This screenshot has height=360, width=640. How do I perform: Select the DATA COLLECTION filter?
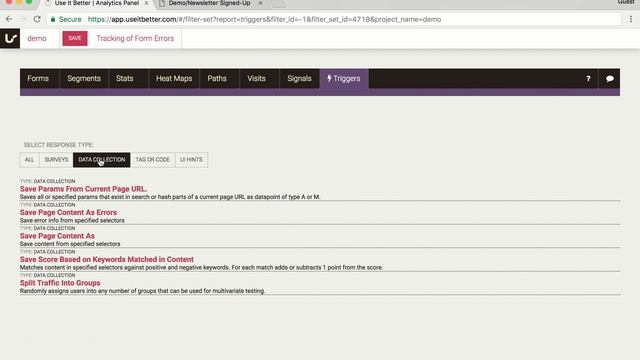[x=102, y=160]
